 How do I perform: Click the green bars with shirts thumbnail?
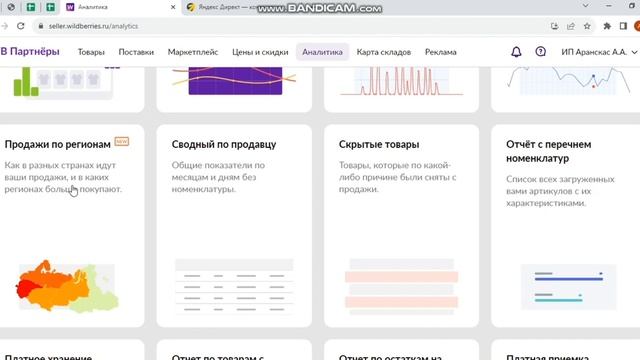coord(63,83)
